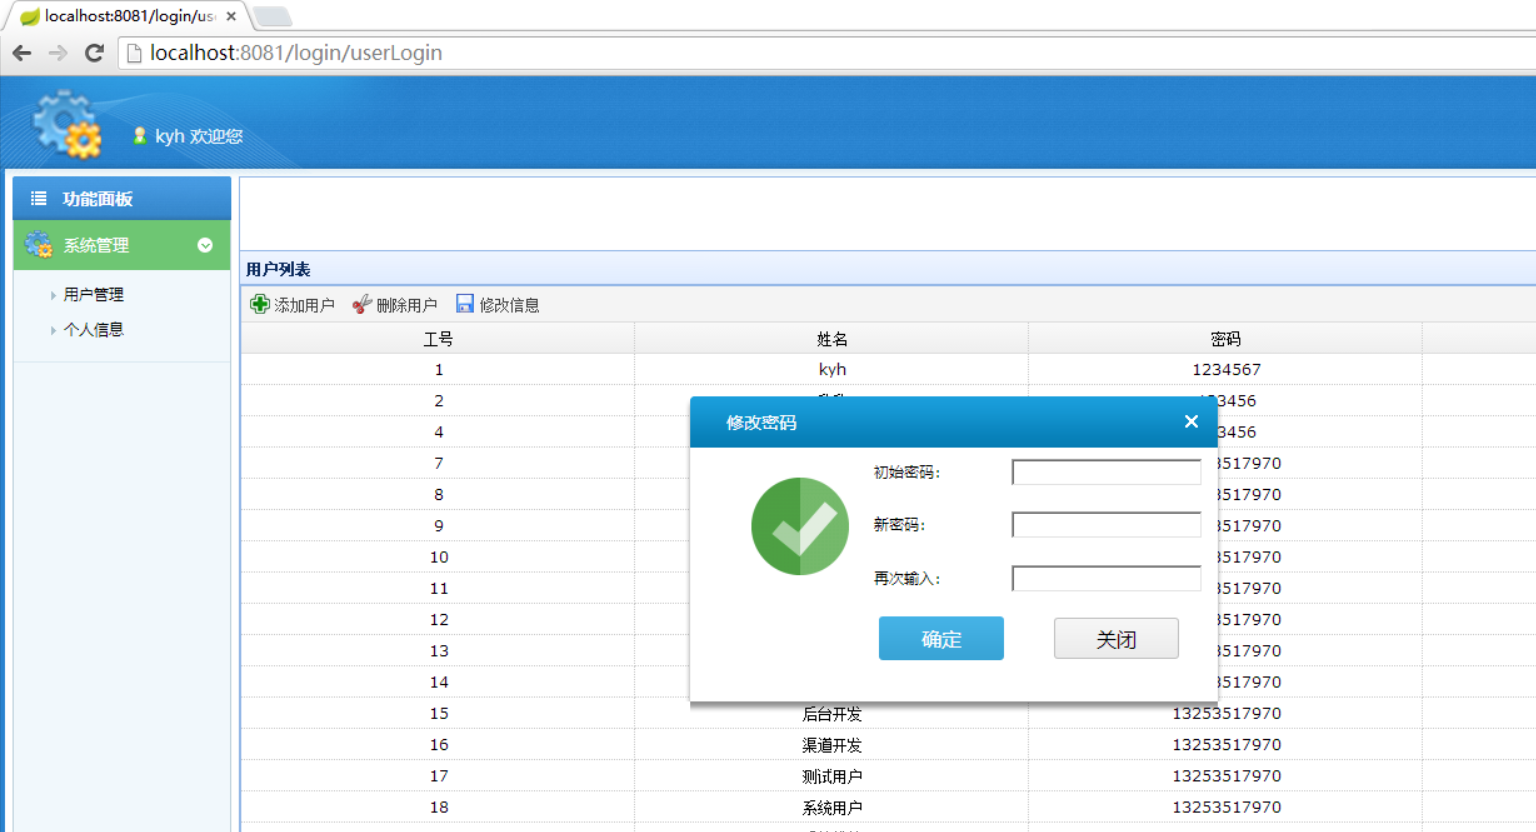Click the user avatar icon beside kyh
This screenshot has width=1536, height=832.
coord(140,135)
